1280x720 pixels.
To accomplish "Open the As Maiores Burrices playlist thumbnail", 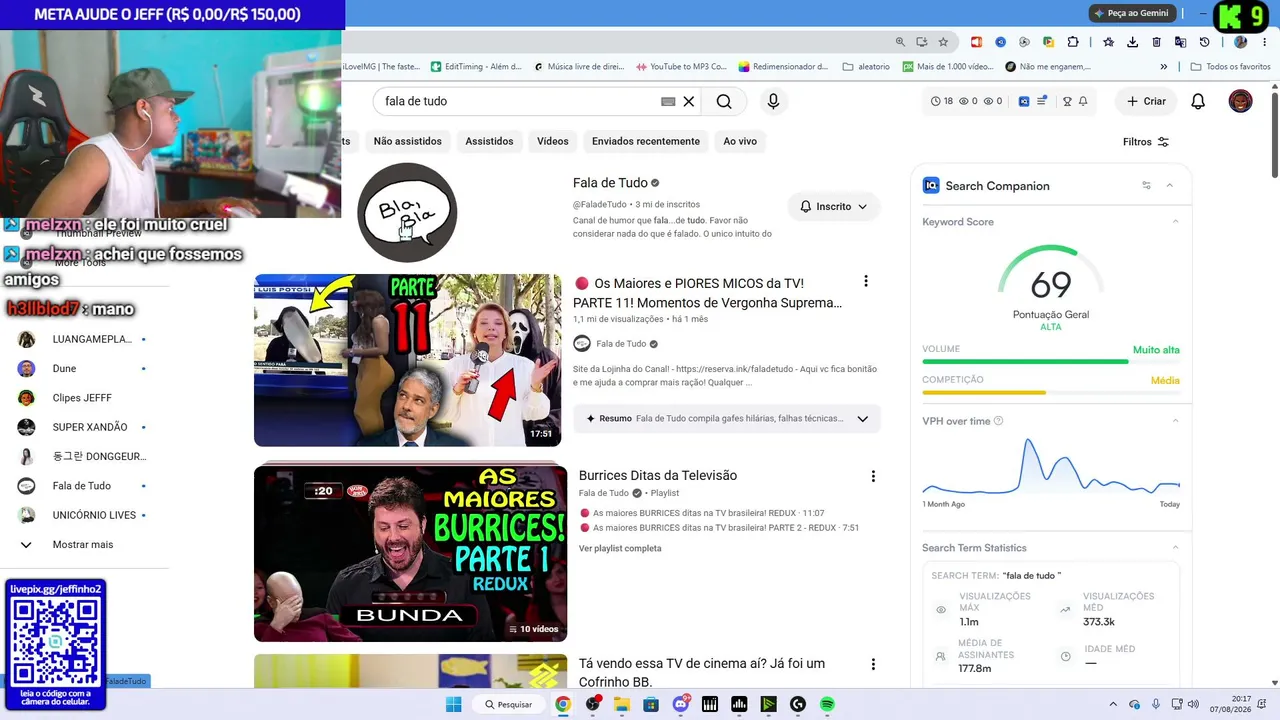I will 410,553.
